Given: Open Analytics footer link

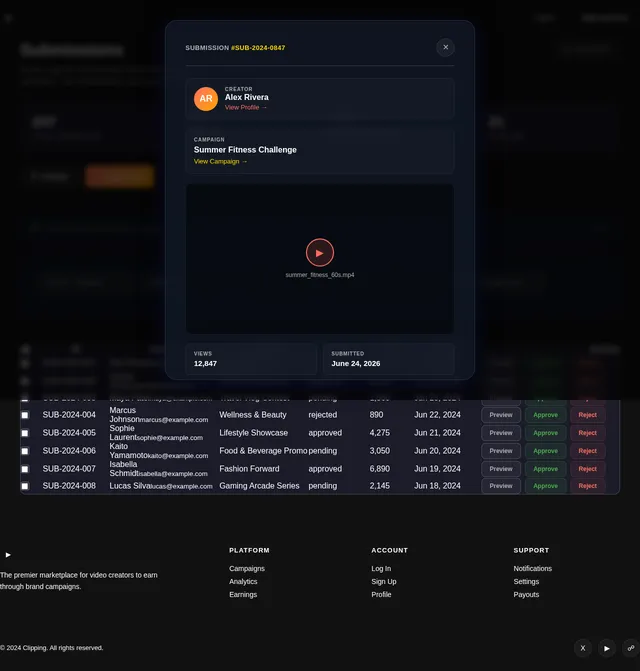Looking at the screenshot, I should [243, 582].
